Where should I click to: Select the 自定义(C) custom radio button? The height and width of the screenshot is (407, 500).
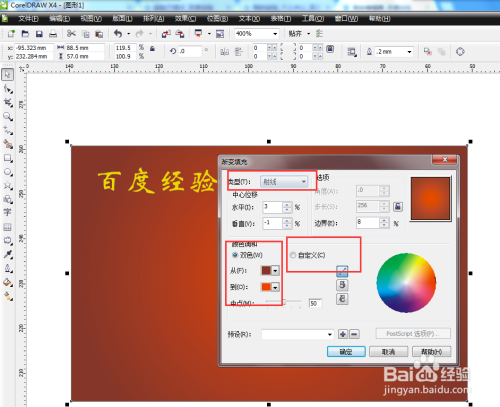point(293,255)
